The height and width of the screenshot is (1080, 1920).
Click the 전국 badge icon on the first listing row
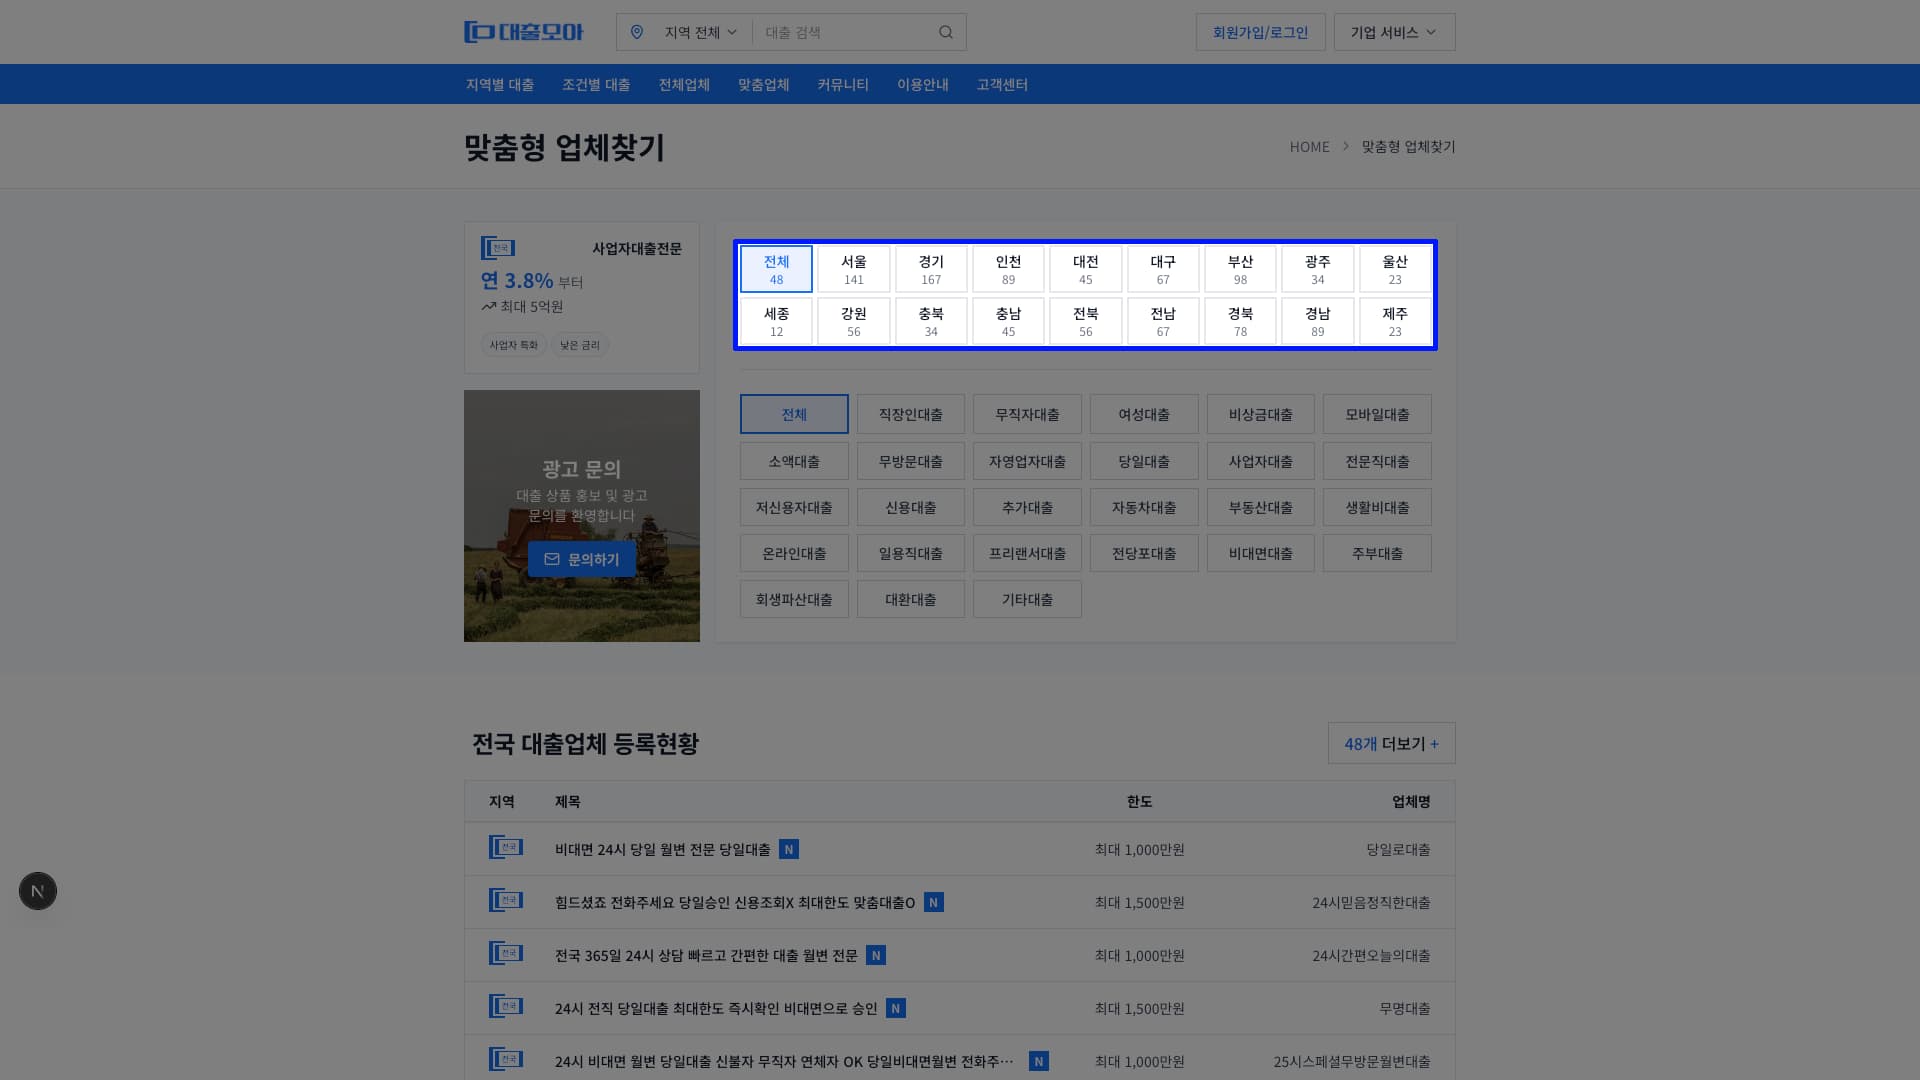[506, 847]
